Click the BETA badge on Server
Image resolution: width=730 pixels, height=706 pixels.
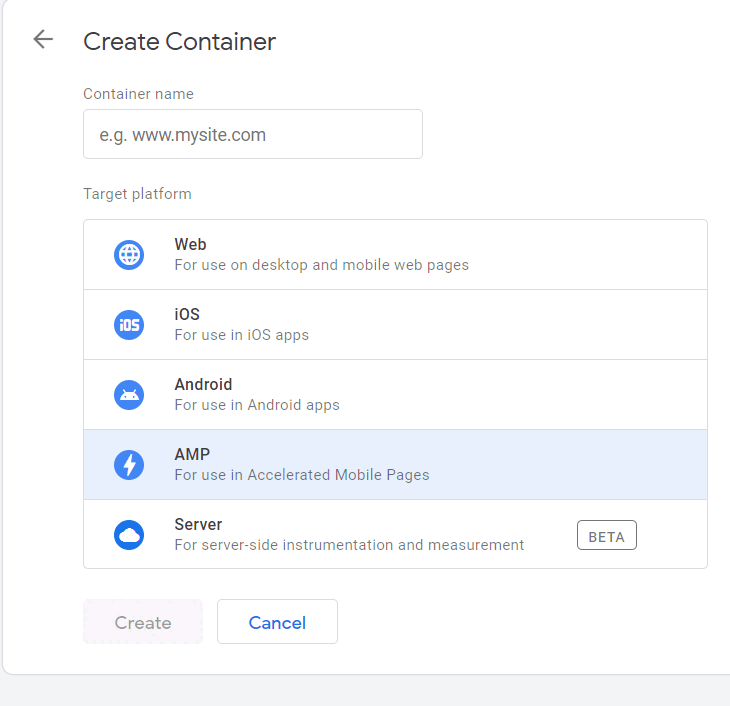[x=607, y=535]
